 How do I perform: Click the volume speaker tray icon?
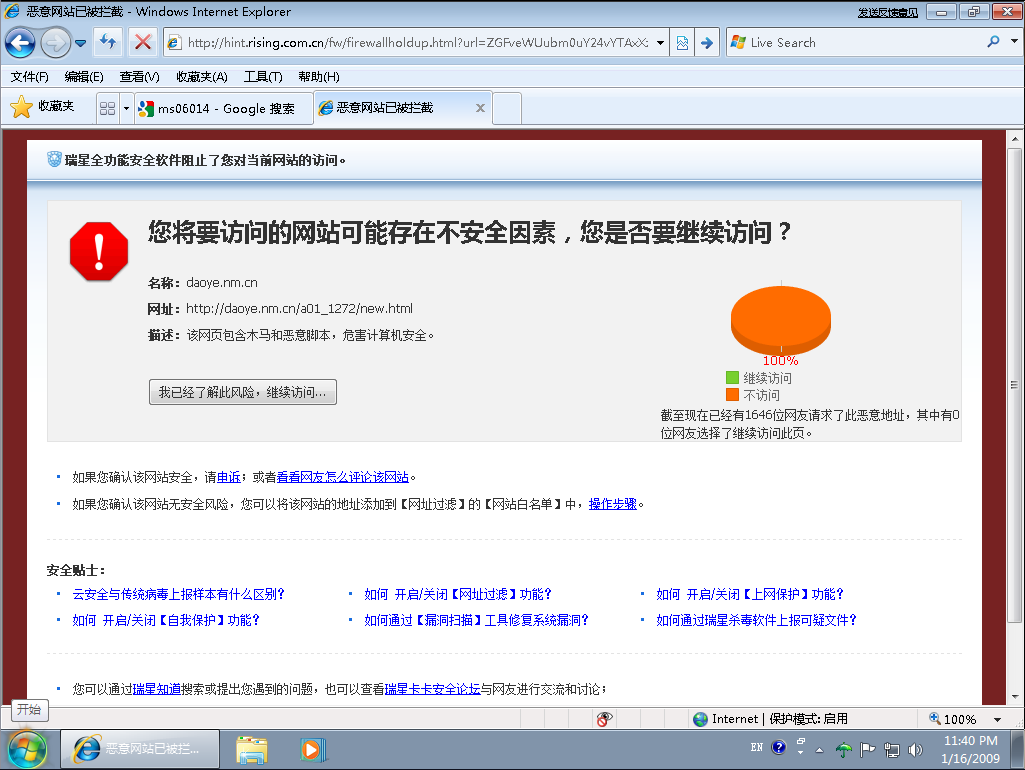[915, 750]
